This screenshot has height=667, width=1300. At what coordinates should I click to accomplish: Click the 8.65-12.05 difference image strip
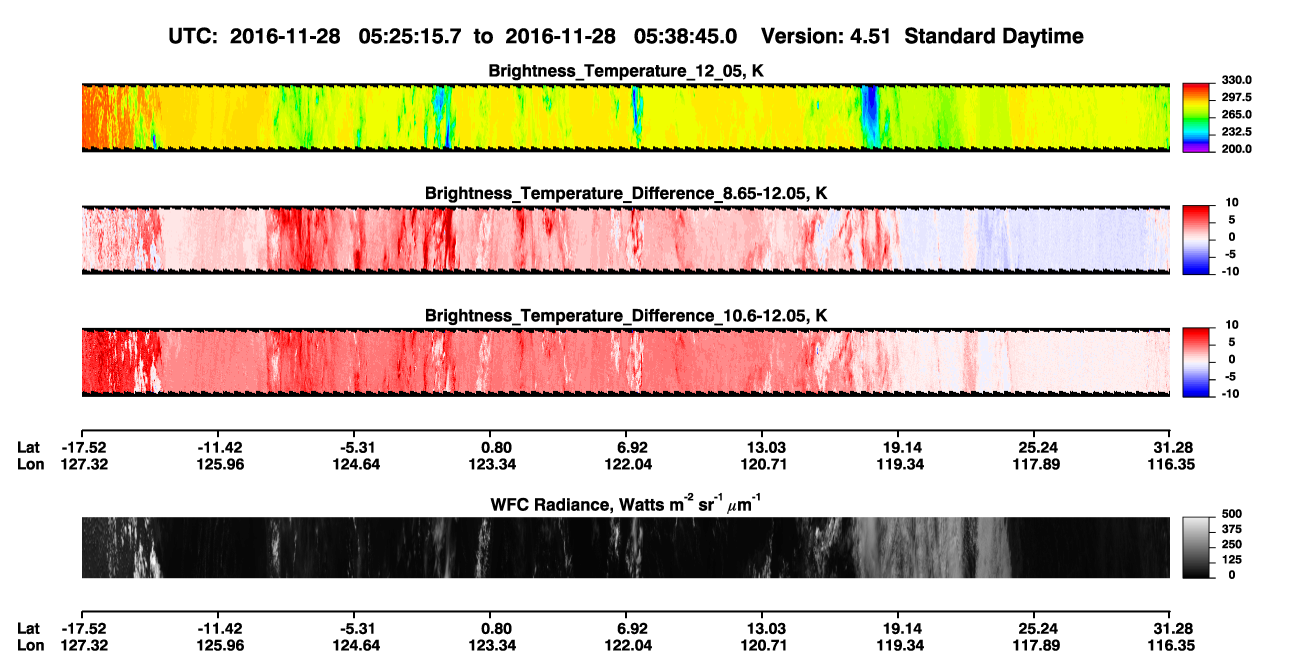coord(625,240)
